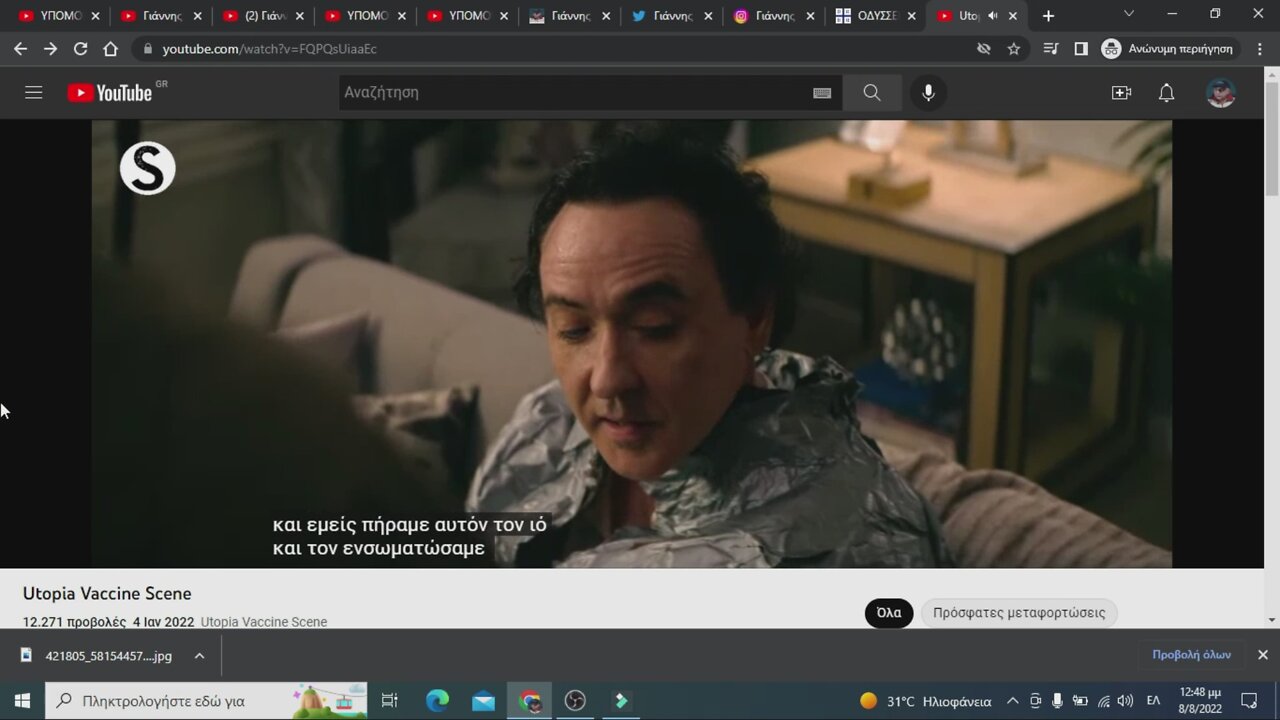Close the Instagram Γιάννης tab
The image size is (1280, 720).
coord(810,16)
